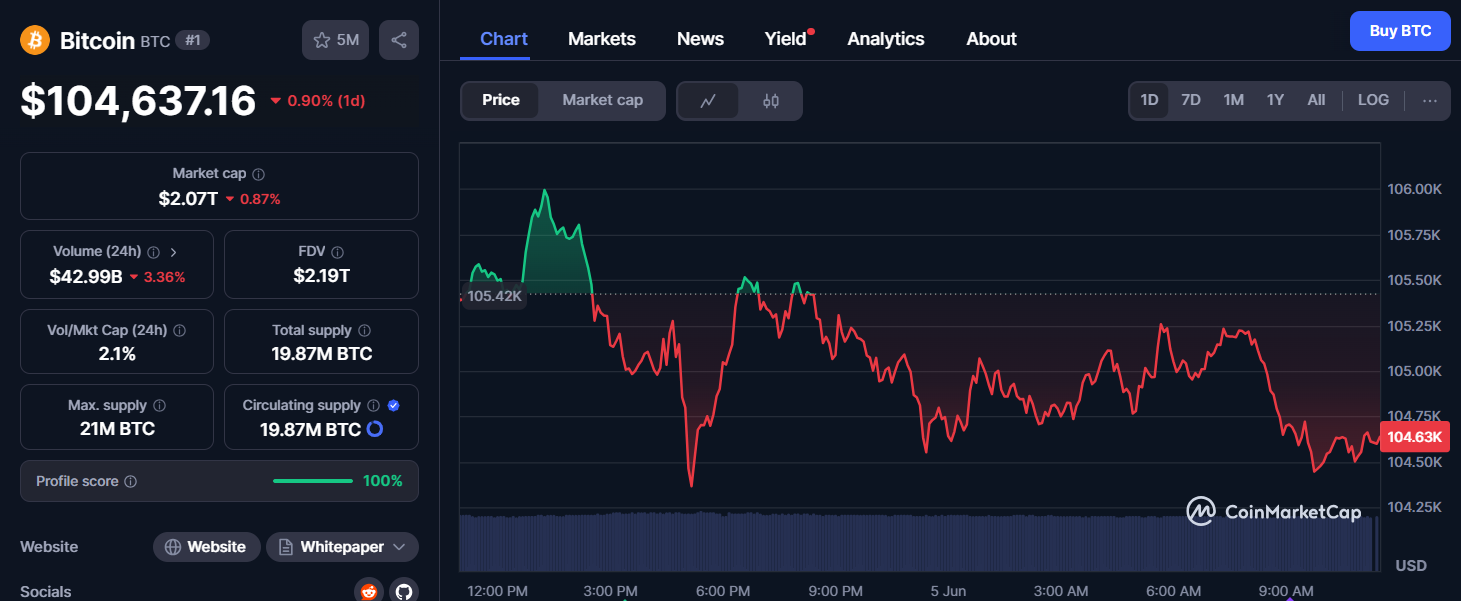The image size is (1461, 601).
Task: Open the Reddit social link icon
Action: tap(370, 591)
